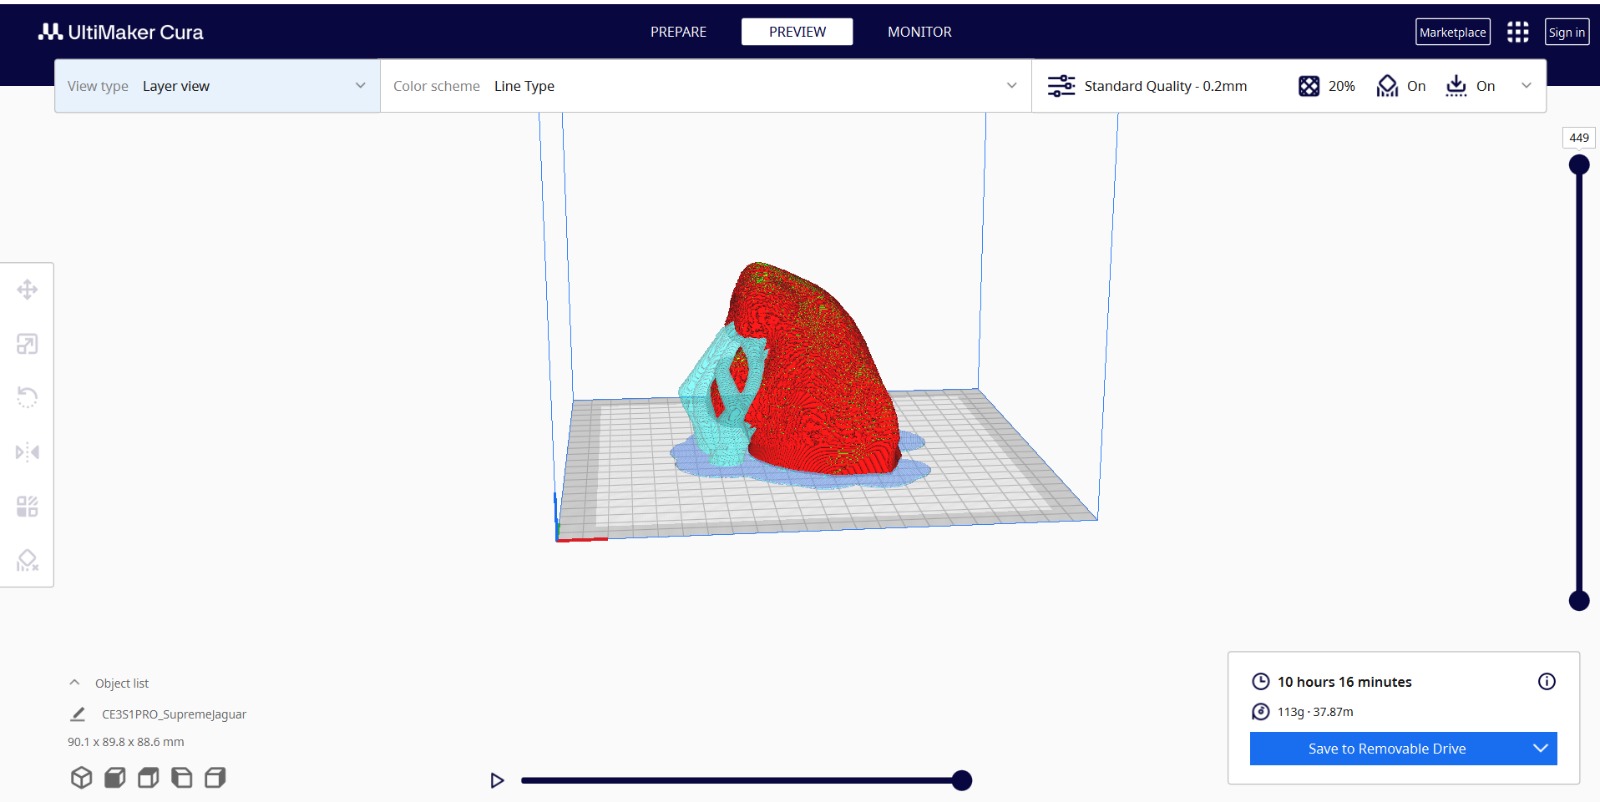Expand the print settings panel chevron
Viewport: 1600px width, 802px height.
(x=1526, y=86)
